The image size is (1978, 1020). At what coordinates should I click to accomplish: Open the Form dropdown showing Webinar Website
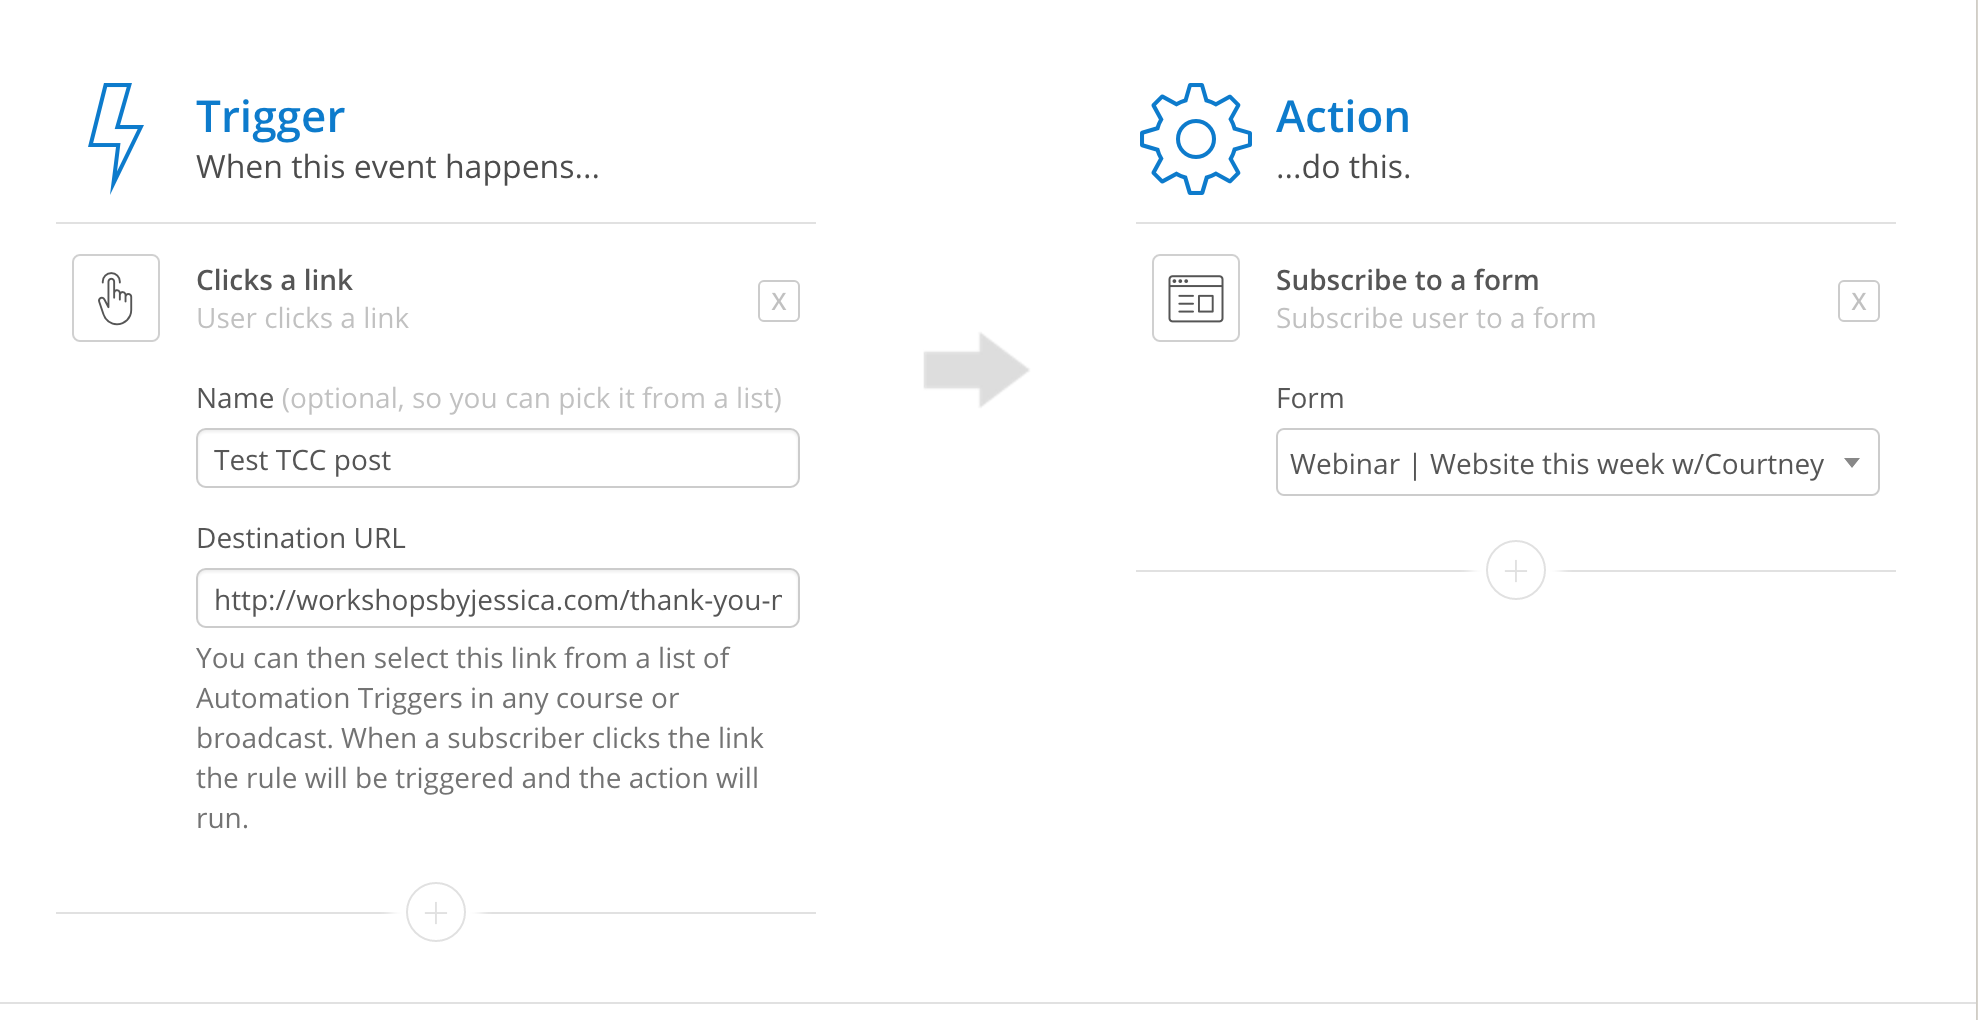pyautogui.click(x=1578, y=462)
